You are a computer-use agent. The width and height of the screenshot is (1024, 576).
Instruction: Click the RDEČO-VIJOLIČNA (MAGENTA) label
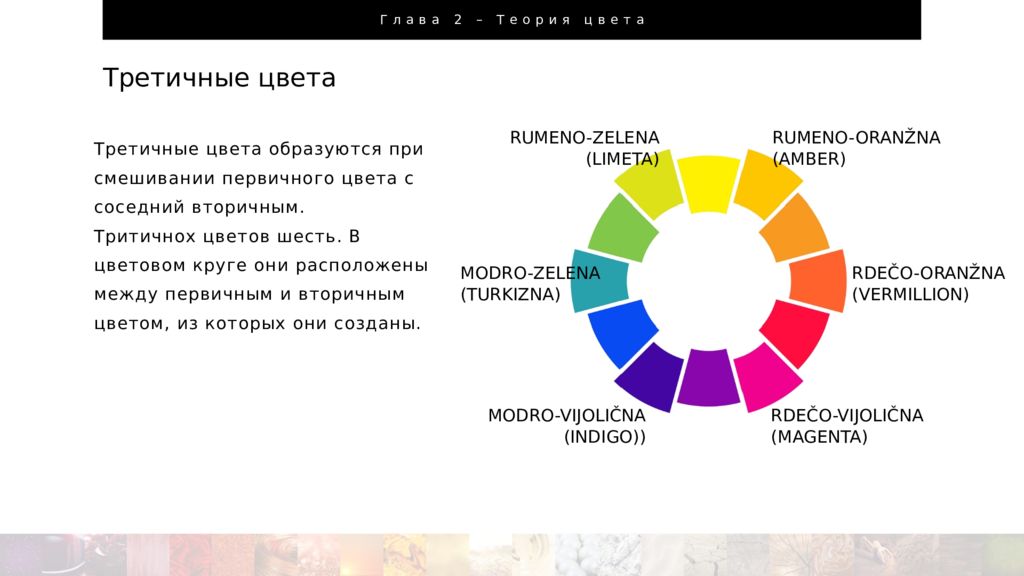pos(847,426)
